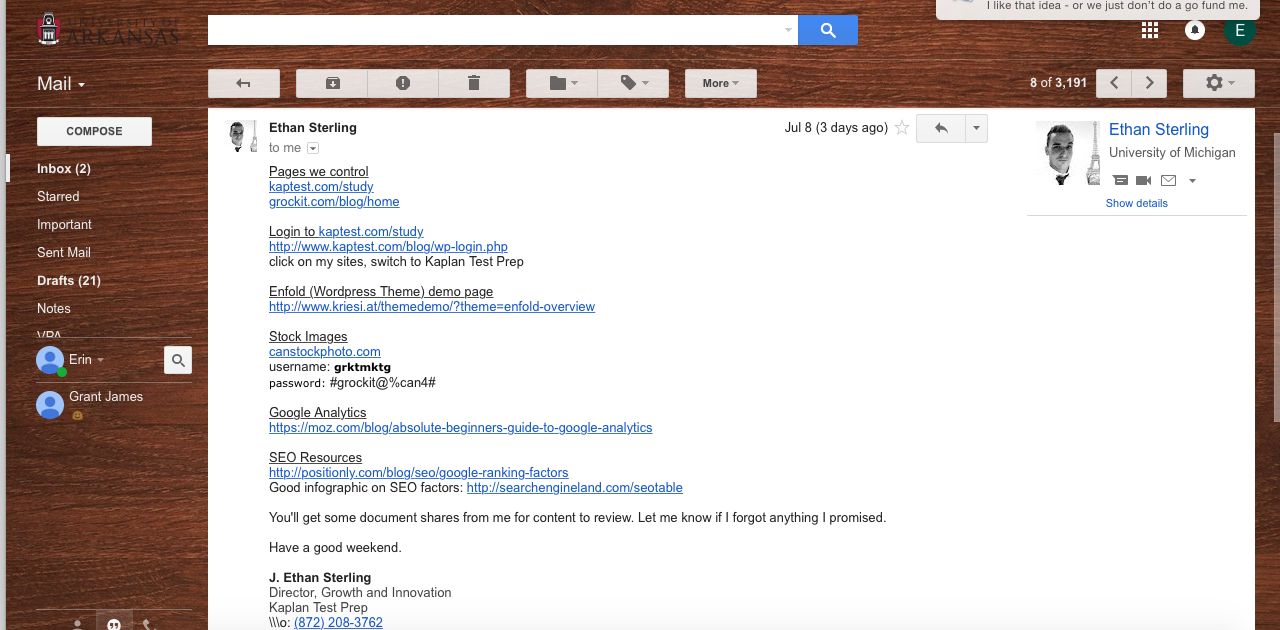Click Show details in the contact card
This screenshot has width=1280, height=630.
pos(1137,203)
